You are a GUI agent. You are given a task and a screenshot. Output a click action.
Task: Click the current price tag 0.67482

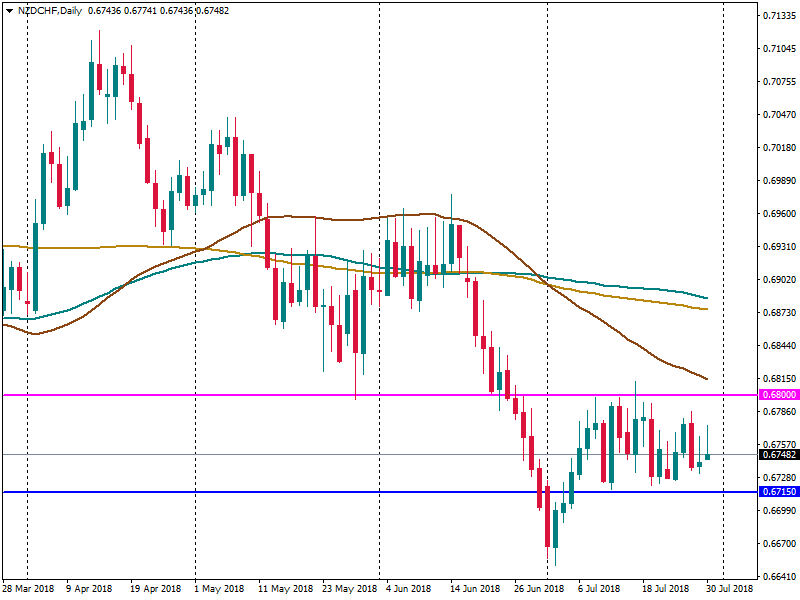(x=777, y=455)
